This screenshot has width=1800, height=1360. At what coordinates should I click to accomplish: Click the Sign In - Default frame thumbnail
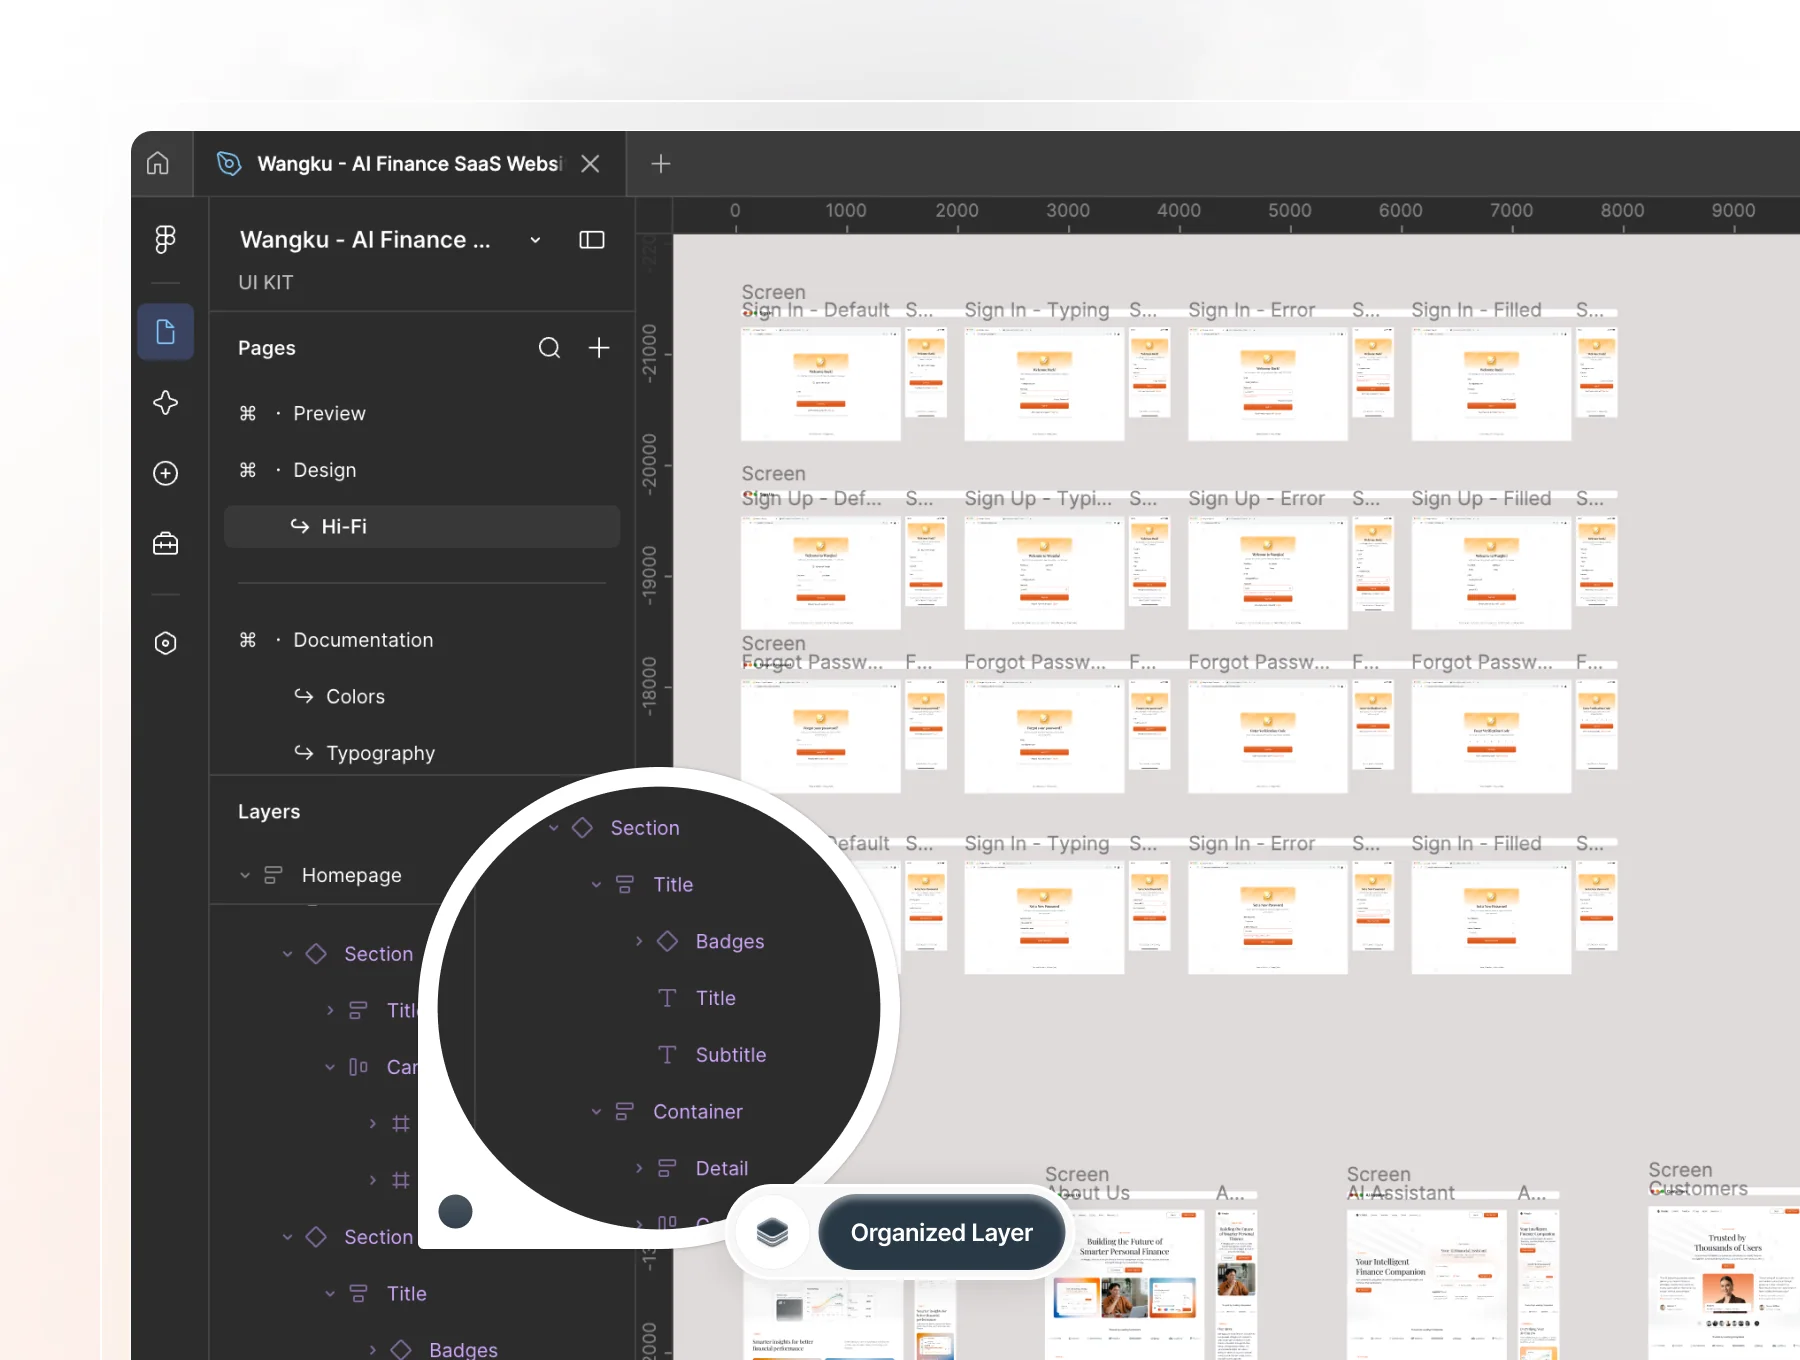pyautogui.click(x=820, y=384)
